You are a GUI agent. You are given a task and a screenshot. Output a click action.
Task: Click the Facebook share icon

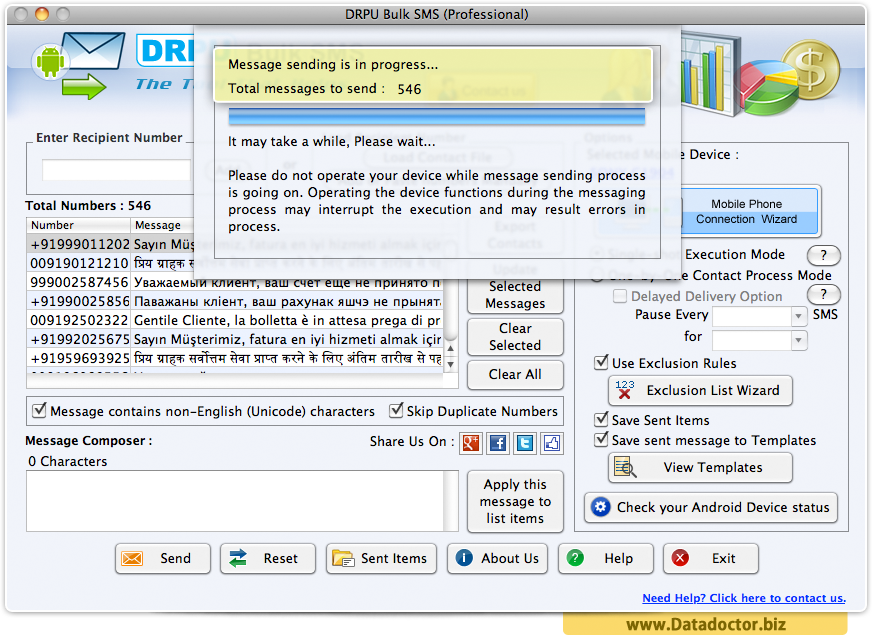(498, 443)
